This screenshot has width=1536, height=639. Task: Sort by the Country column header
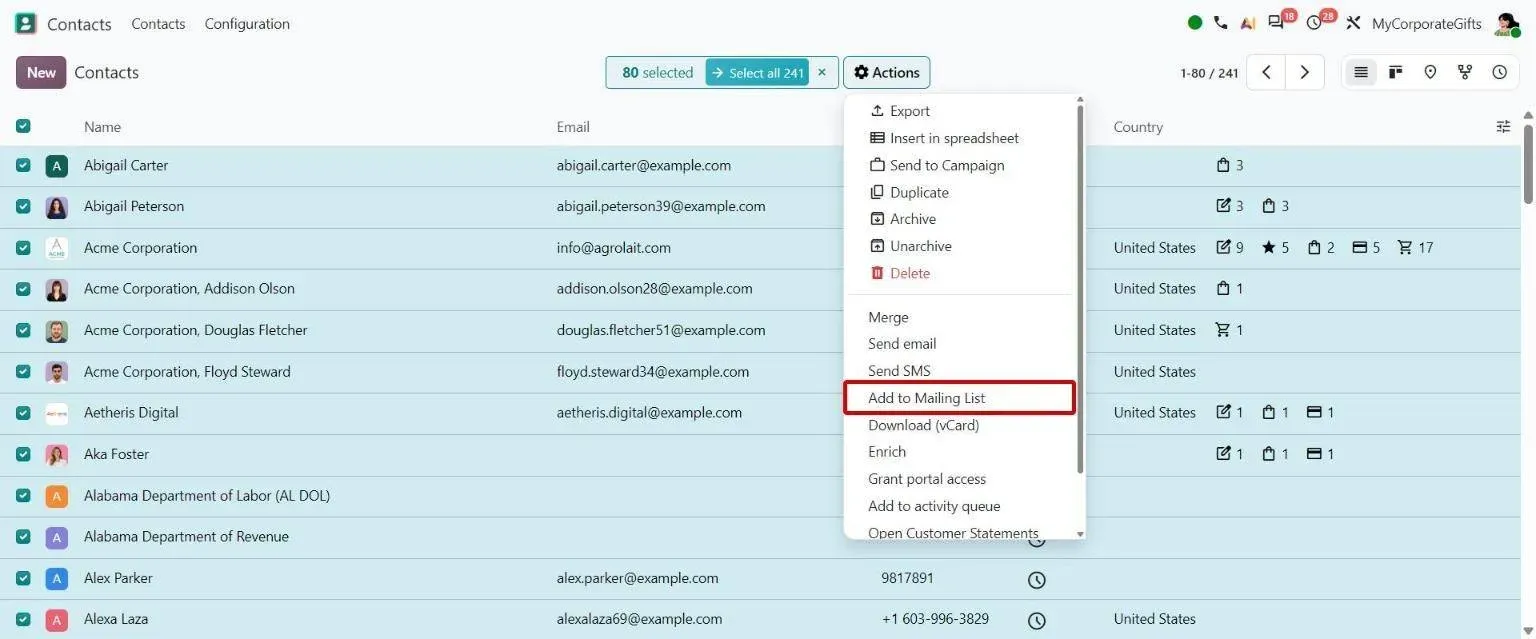point(1138,127)
